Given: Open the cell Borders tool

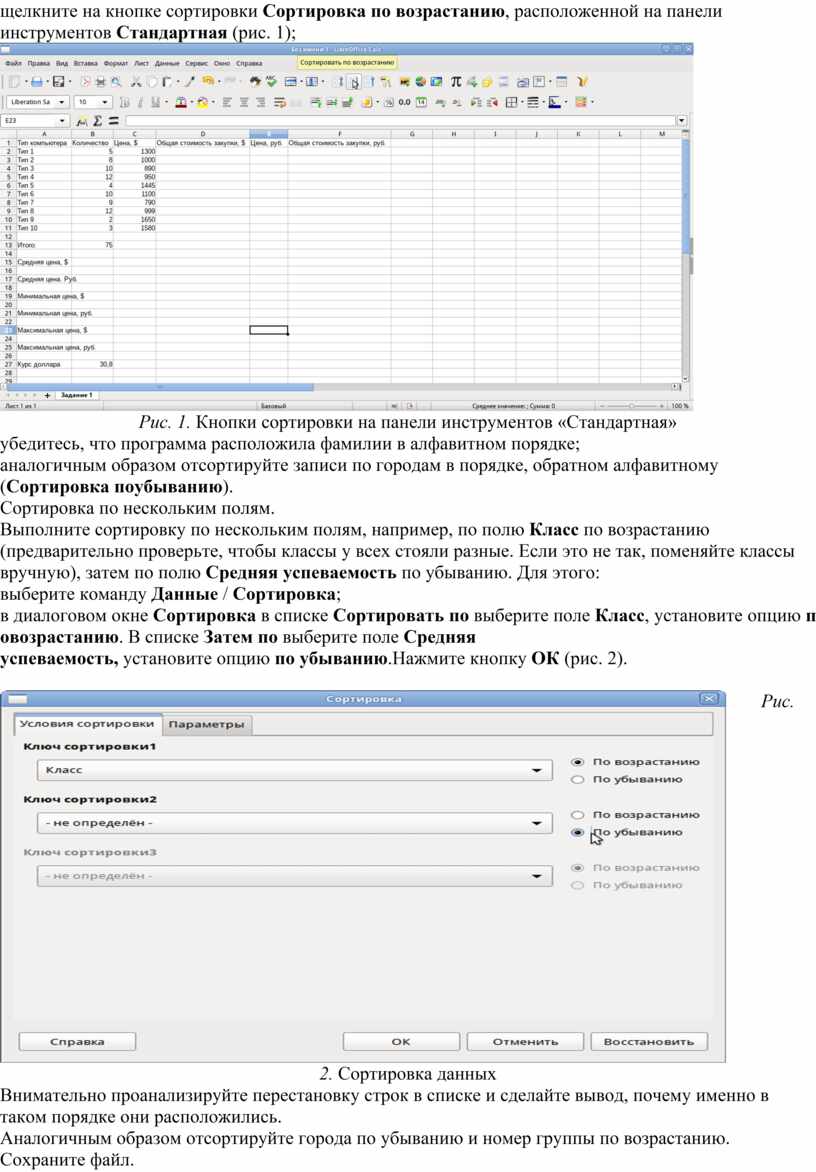Looking at the screenshot, I should click(x=512, y=102).
